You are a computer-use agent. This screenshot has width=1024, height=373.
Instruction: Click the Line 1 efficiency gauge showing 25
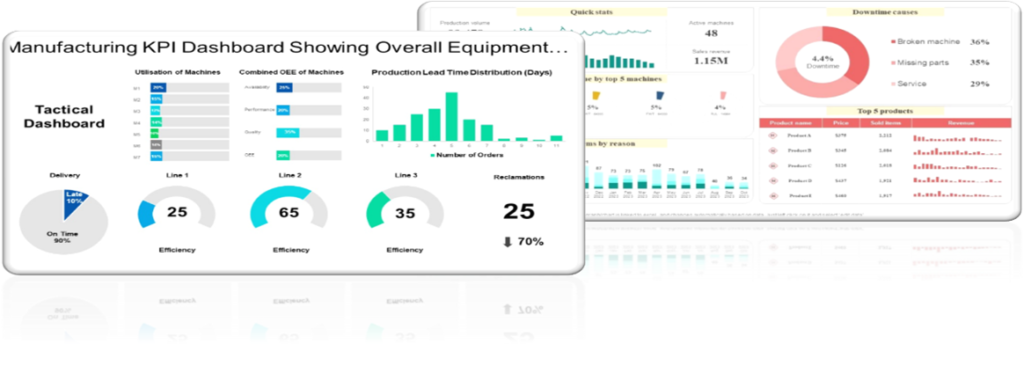click(176, 208)
